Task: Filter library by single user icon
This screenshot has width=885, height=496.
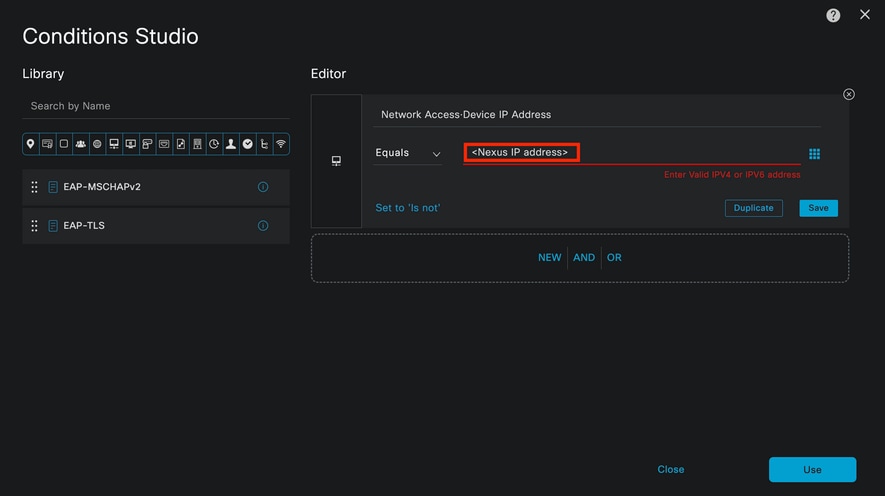Action: pyautogui.click(x=231, y=144)
